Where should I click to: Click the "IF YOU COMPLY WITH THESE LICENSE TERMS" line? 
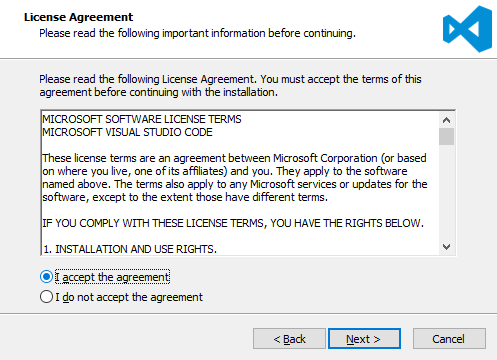233,223
